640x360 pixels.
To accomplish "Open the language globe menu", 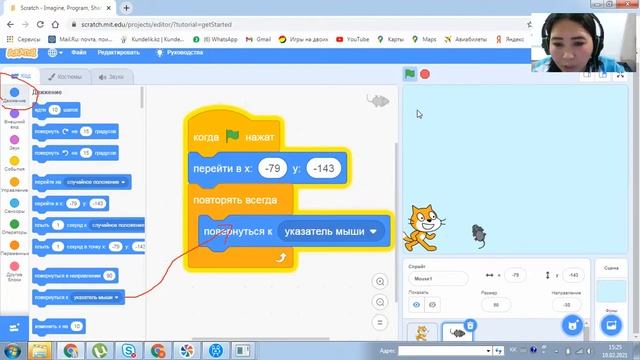I will (x=55, y=53).
